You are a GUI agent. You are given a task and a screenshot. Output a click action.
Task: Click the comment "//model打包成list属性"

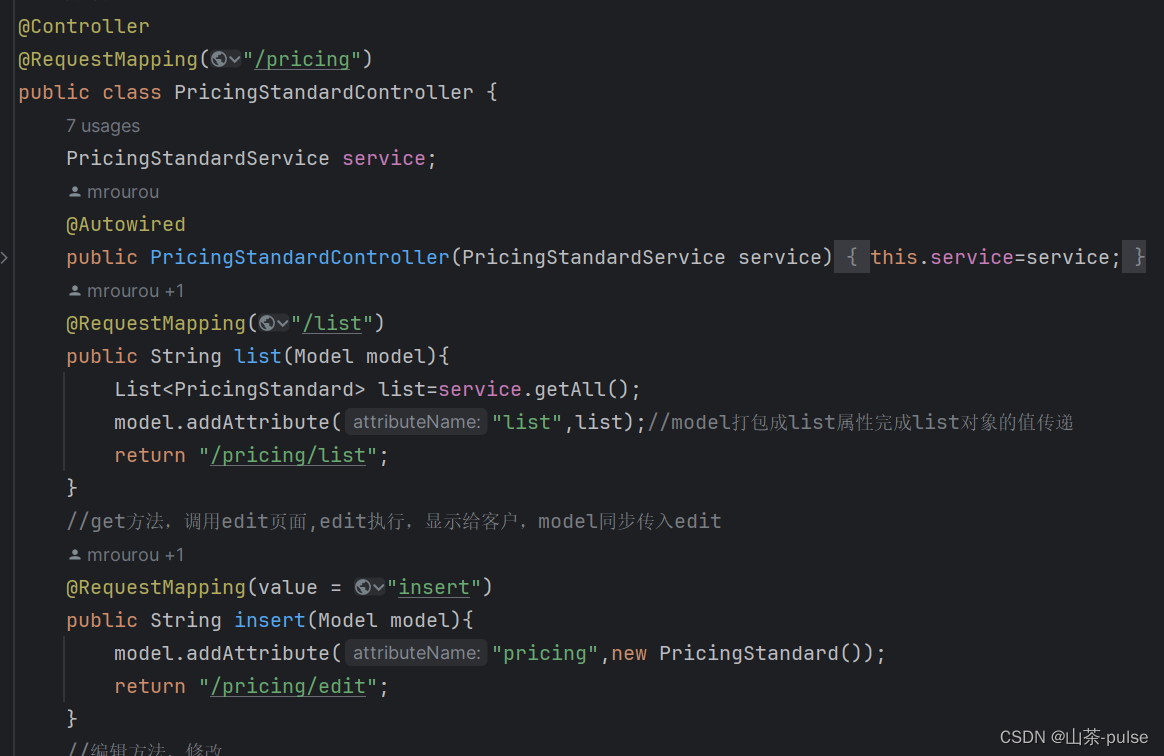pos(860,422)
